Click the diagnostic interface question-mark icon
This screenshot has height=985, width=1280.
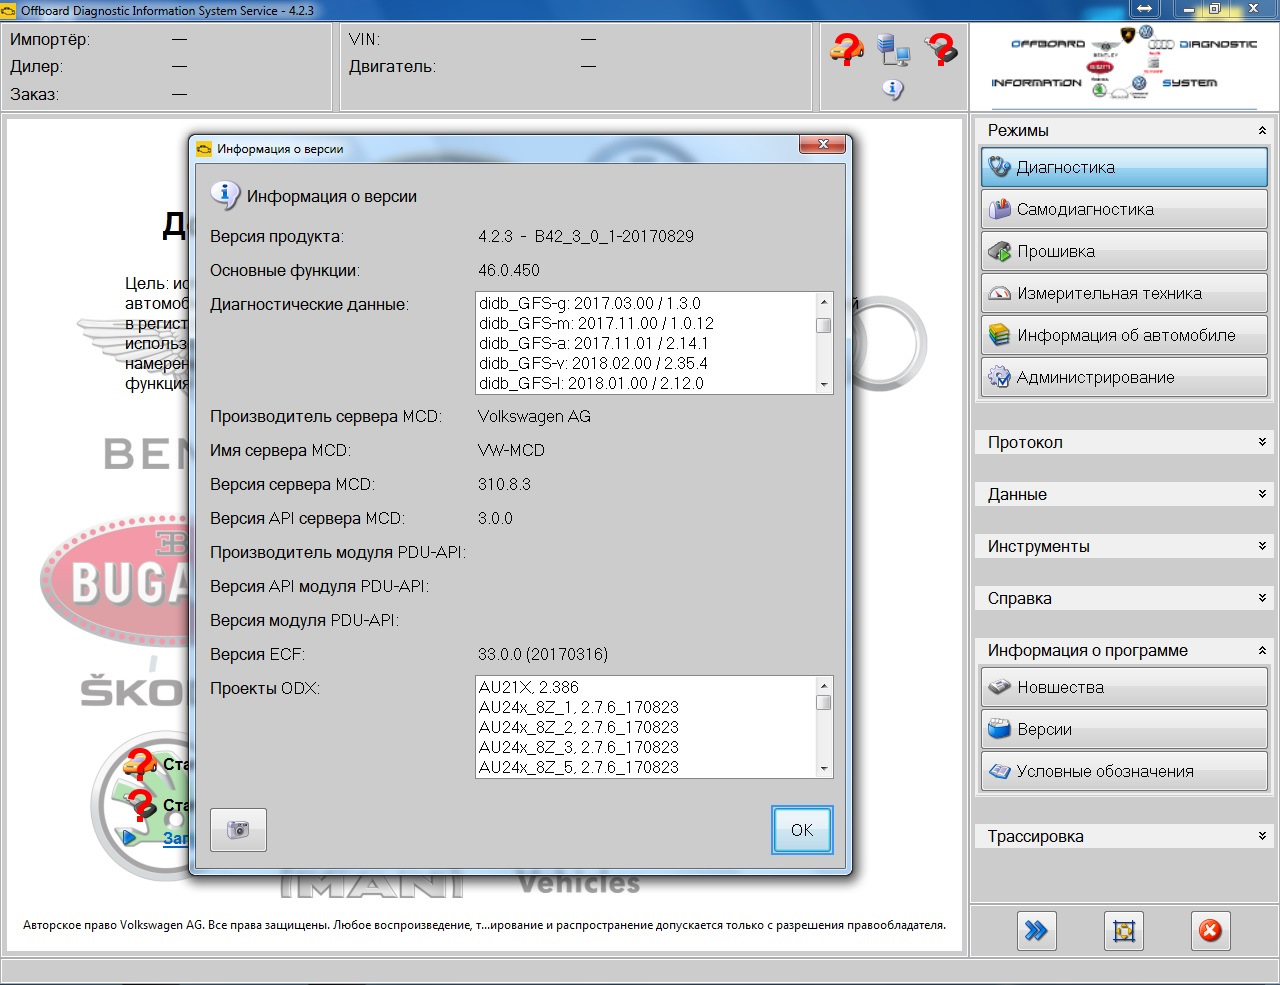point(940,49)
